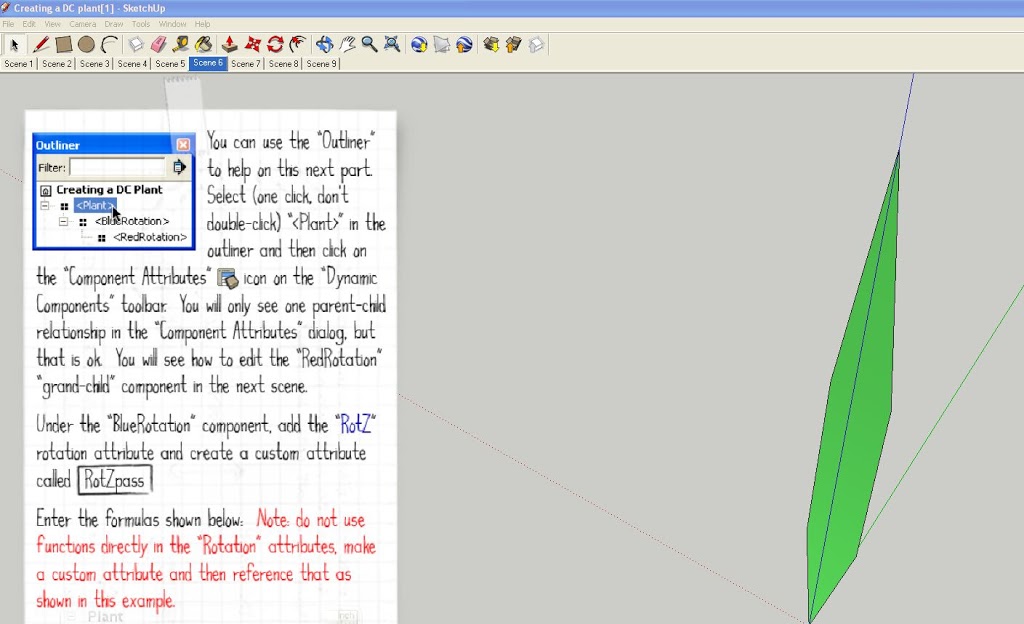Open the Scene 4 tab
Screen dimensions: 1024x624
(133, 64)
